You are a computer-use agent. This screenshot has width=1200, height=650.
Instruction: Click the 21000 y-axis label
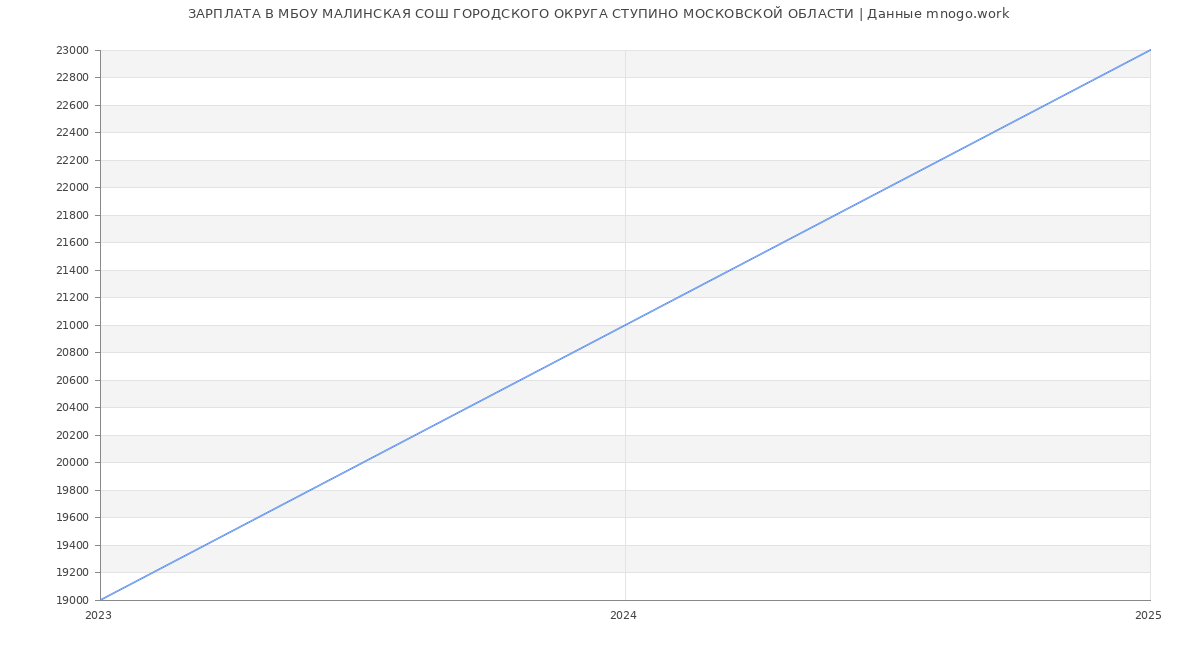pyautogui.click(x=72, y=325)
